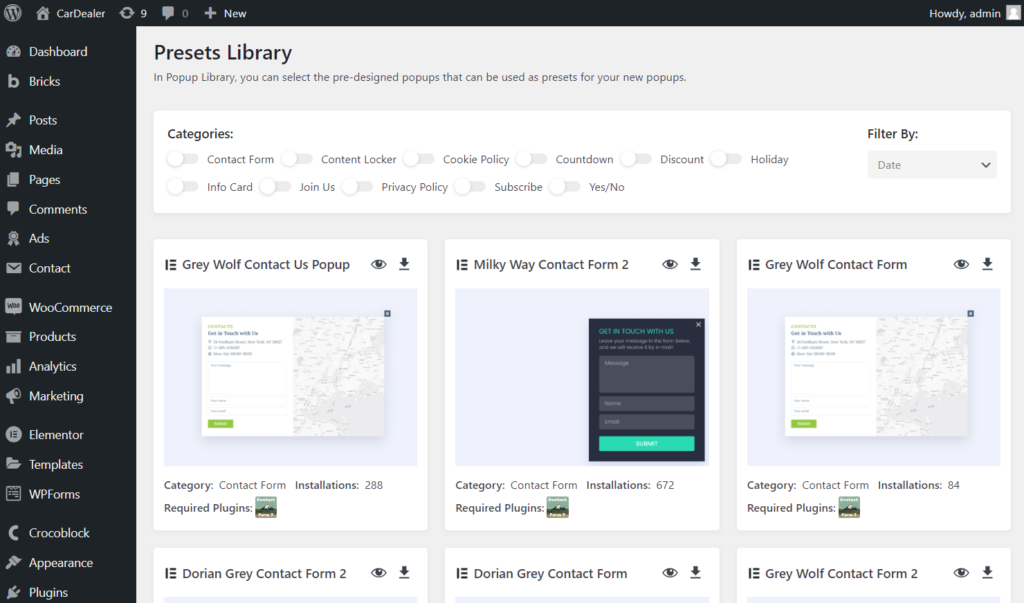
Task: Toggle the Content Locker category
Action: coord(296,159)
